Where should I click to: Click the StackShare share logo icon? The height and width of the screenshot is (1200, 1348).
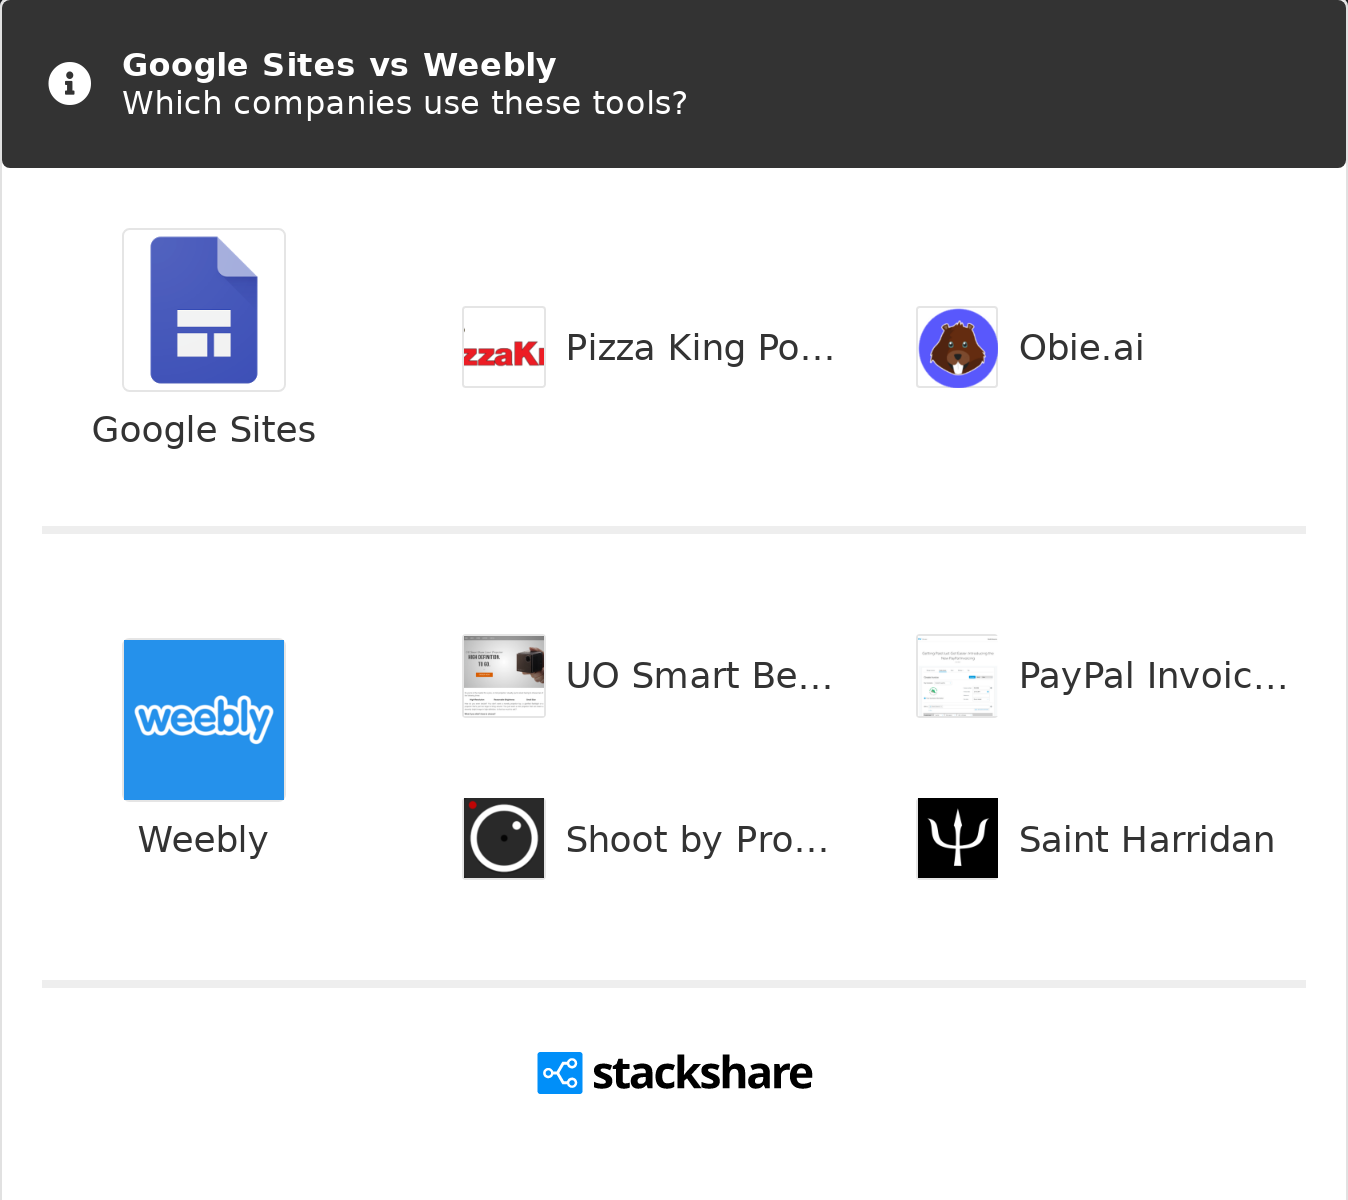[x=560, y=1073]
